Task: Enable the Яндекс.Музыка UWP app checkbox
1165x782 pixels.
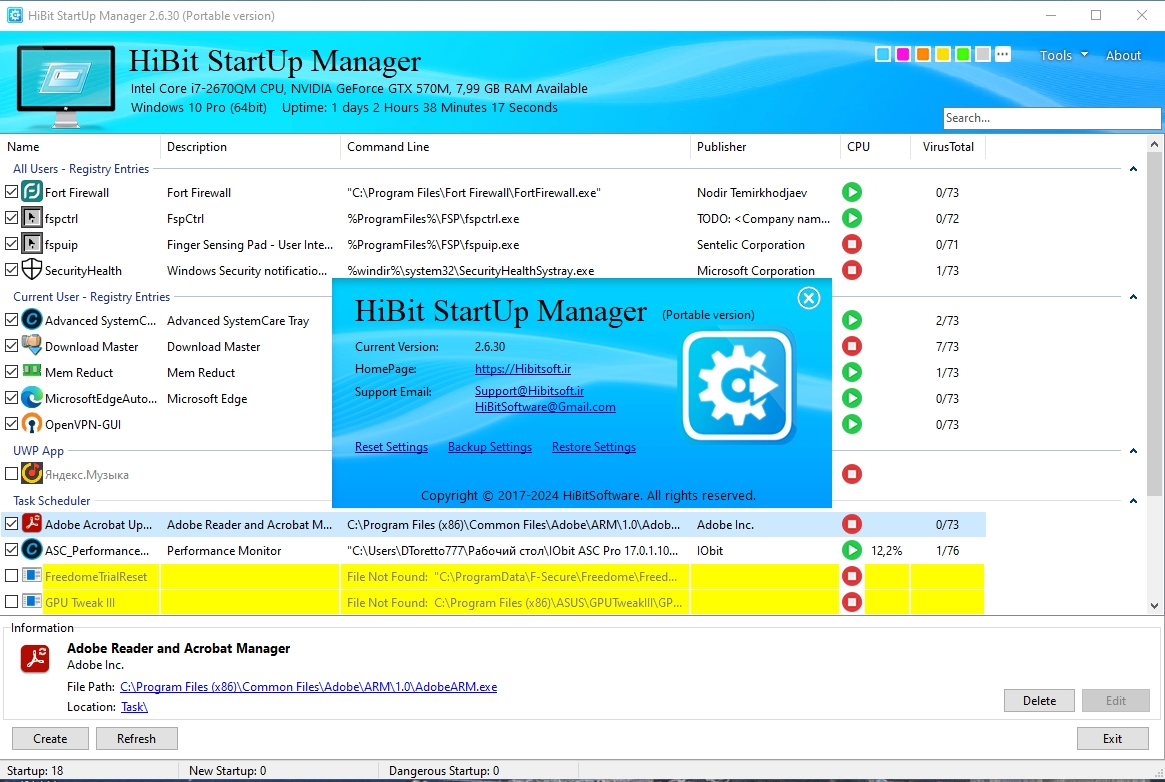Action: 12,474
